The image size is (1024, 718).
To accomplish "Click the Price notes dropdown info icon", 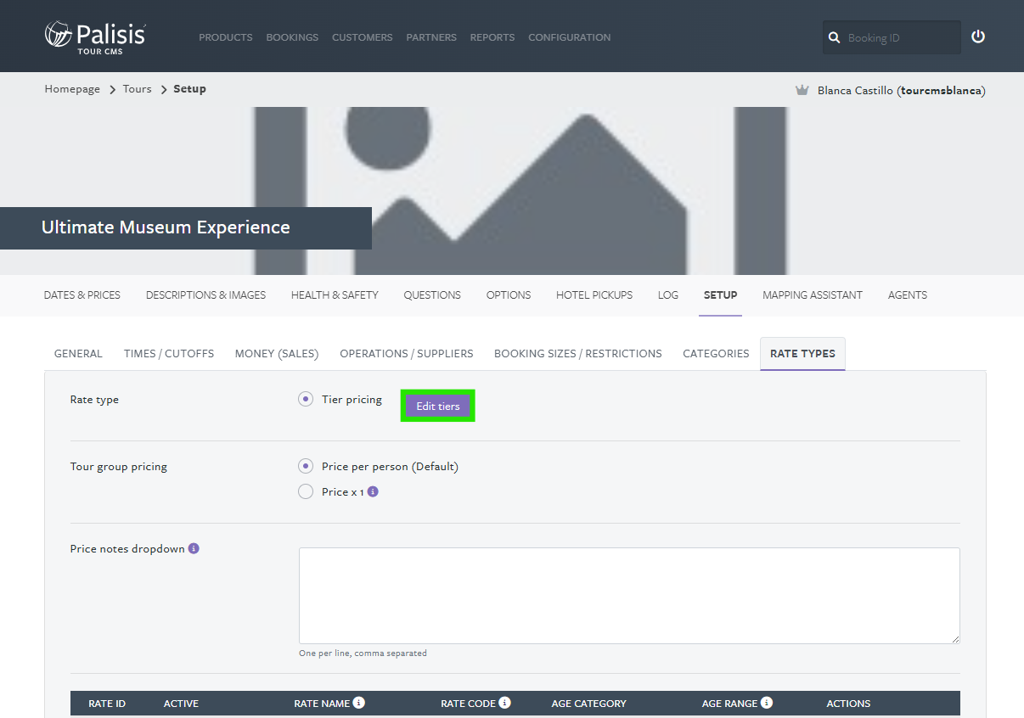I will [x=194, y=548].
